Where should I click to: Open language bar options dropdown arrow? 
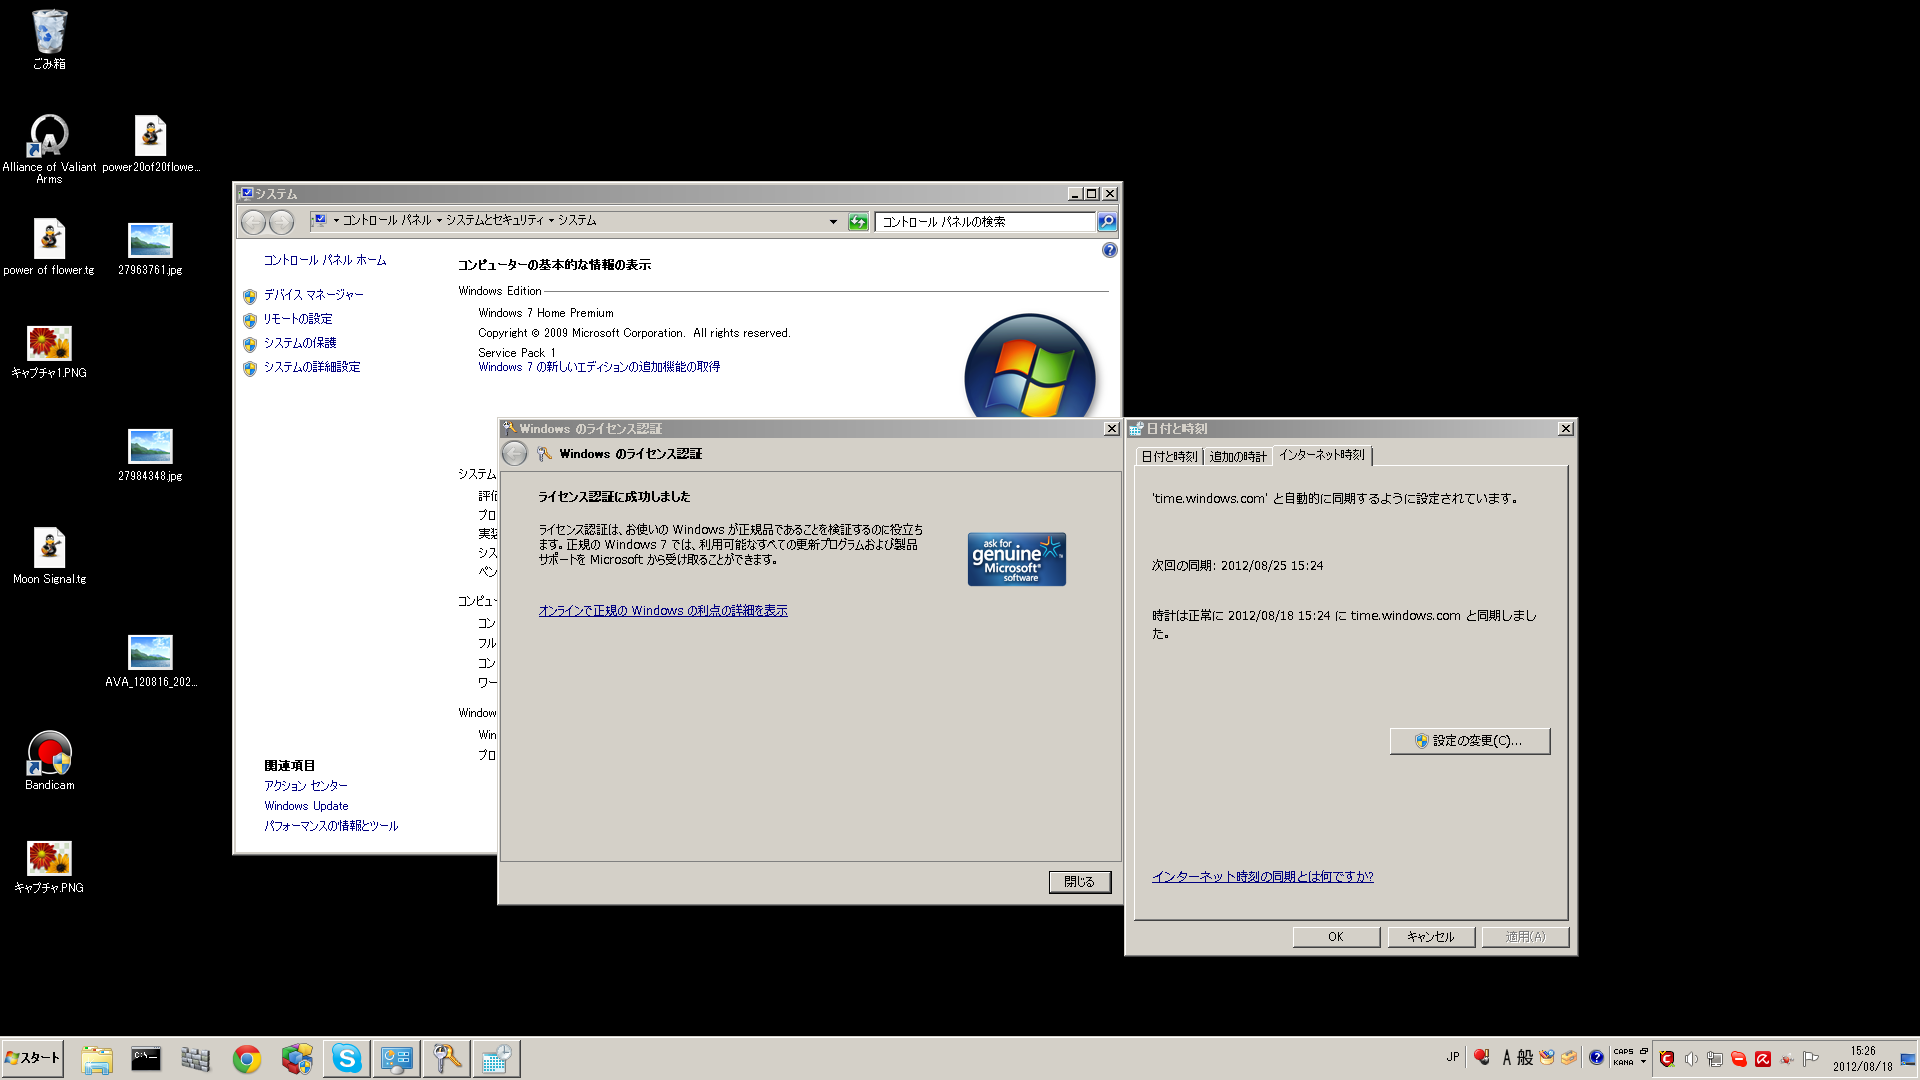coord(1643,1063)
